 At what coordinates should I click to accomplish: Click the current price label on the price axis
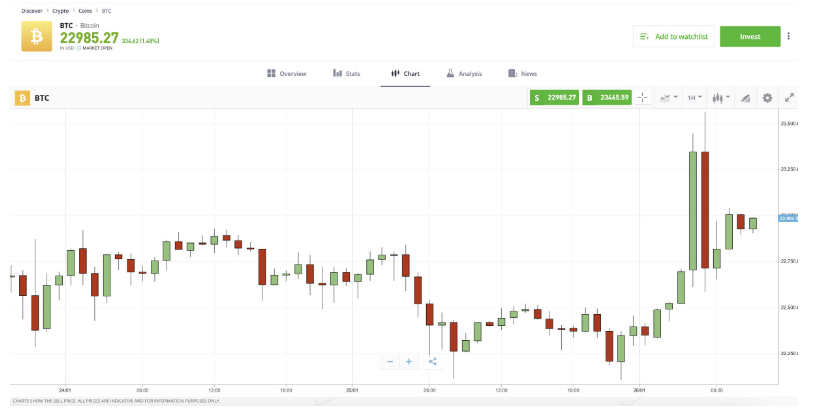click(788, 218)
